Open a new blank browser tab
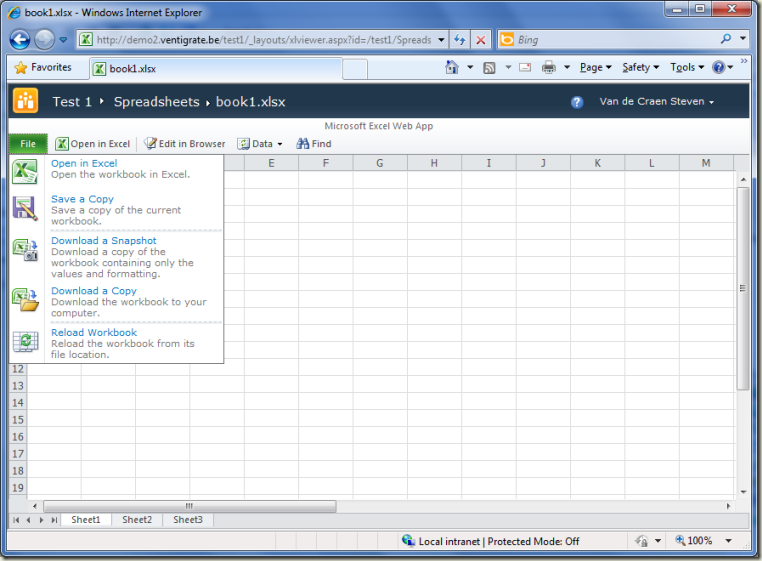This screenshot has width=762, height=561. pos(355,69)
